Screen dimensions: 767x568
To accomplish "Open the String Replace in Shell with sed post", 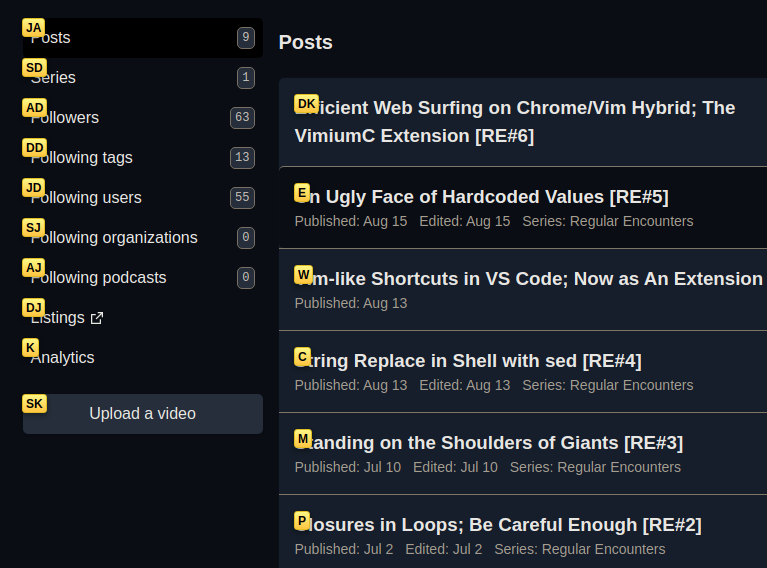I will pos(468,361).
